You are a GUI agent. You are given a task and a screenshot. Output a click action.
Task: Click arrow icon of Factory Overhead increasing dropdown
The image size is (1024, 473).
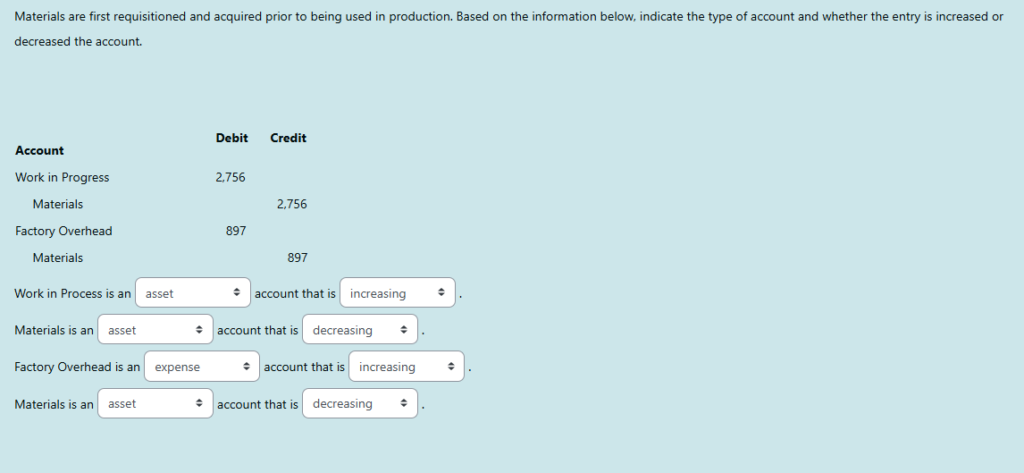[x=451, y=367]
